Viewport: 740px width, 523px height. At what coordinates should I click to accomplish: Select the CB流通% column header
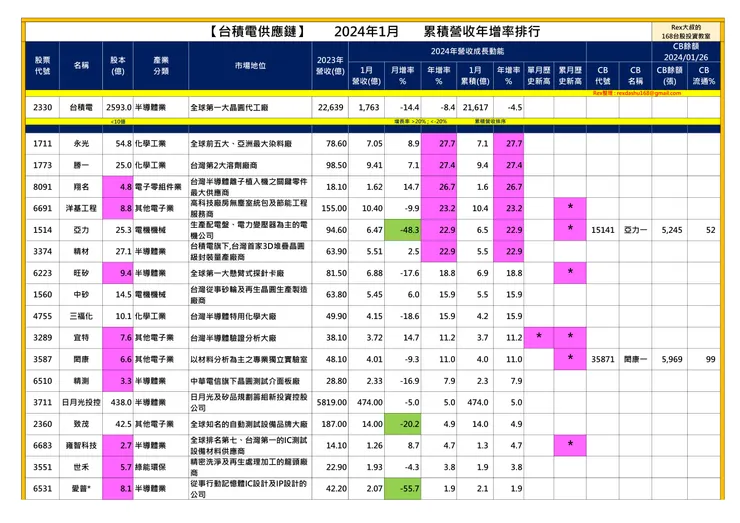[704, 76]
